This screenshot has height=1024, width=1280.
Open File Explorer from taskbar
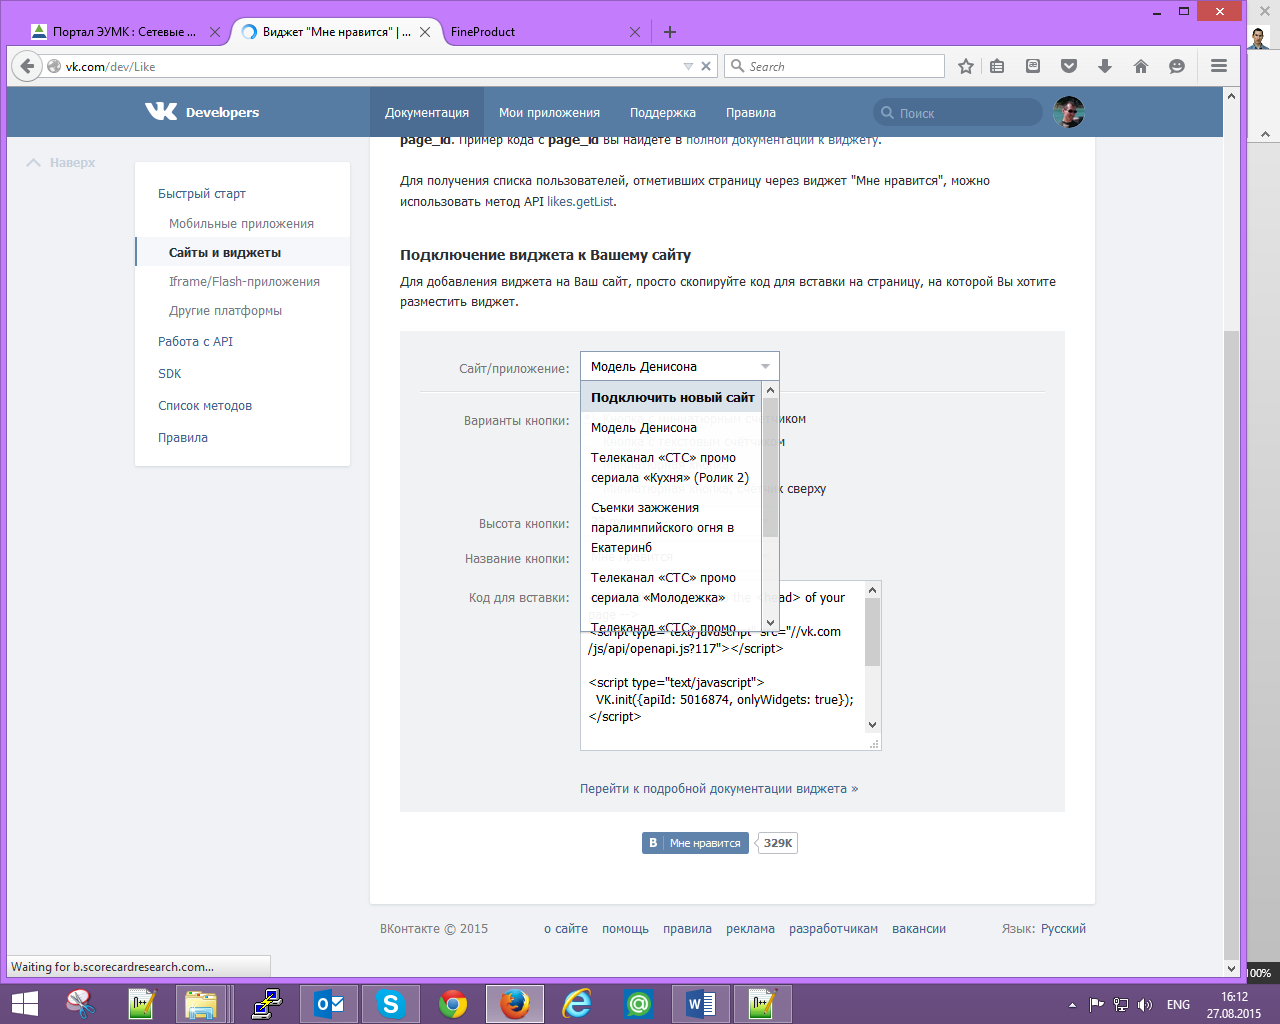[201, 1004]
